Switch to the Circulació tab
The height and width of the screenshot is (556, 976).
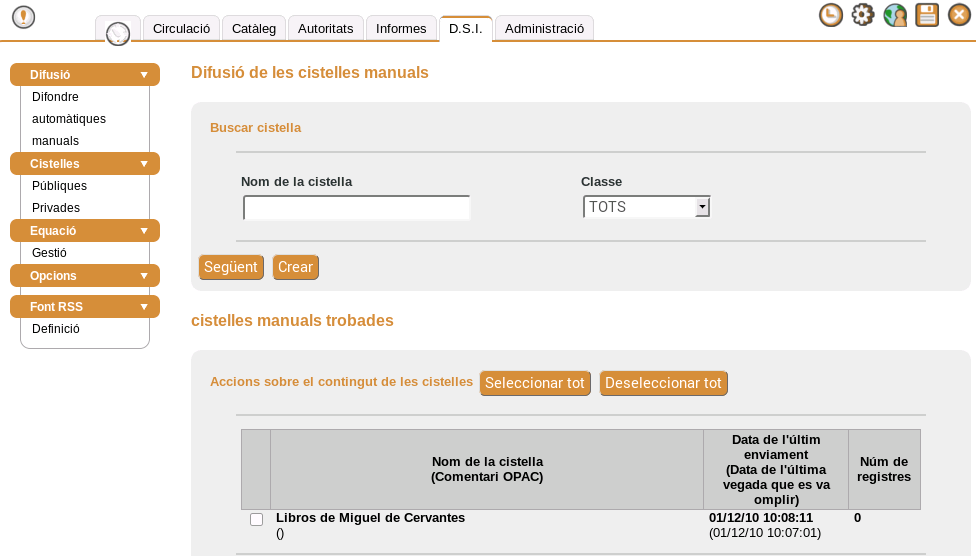[x=181, y=29]
